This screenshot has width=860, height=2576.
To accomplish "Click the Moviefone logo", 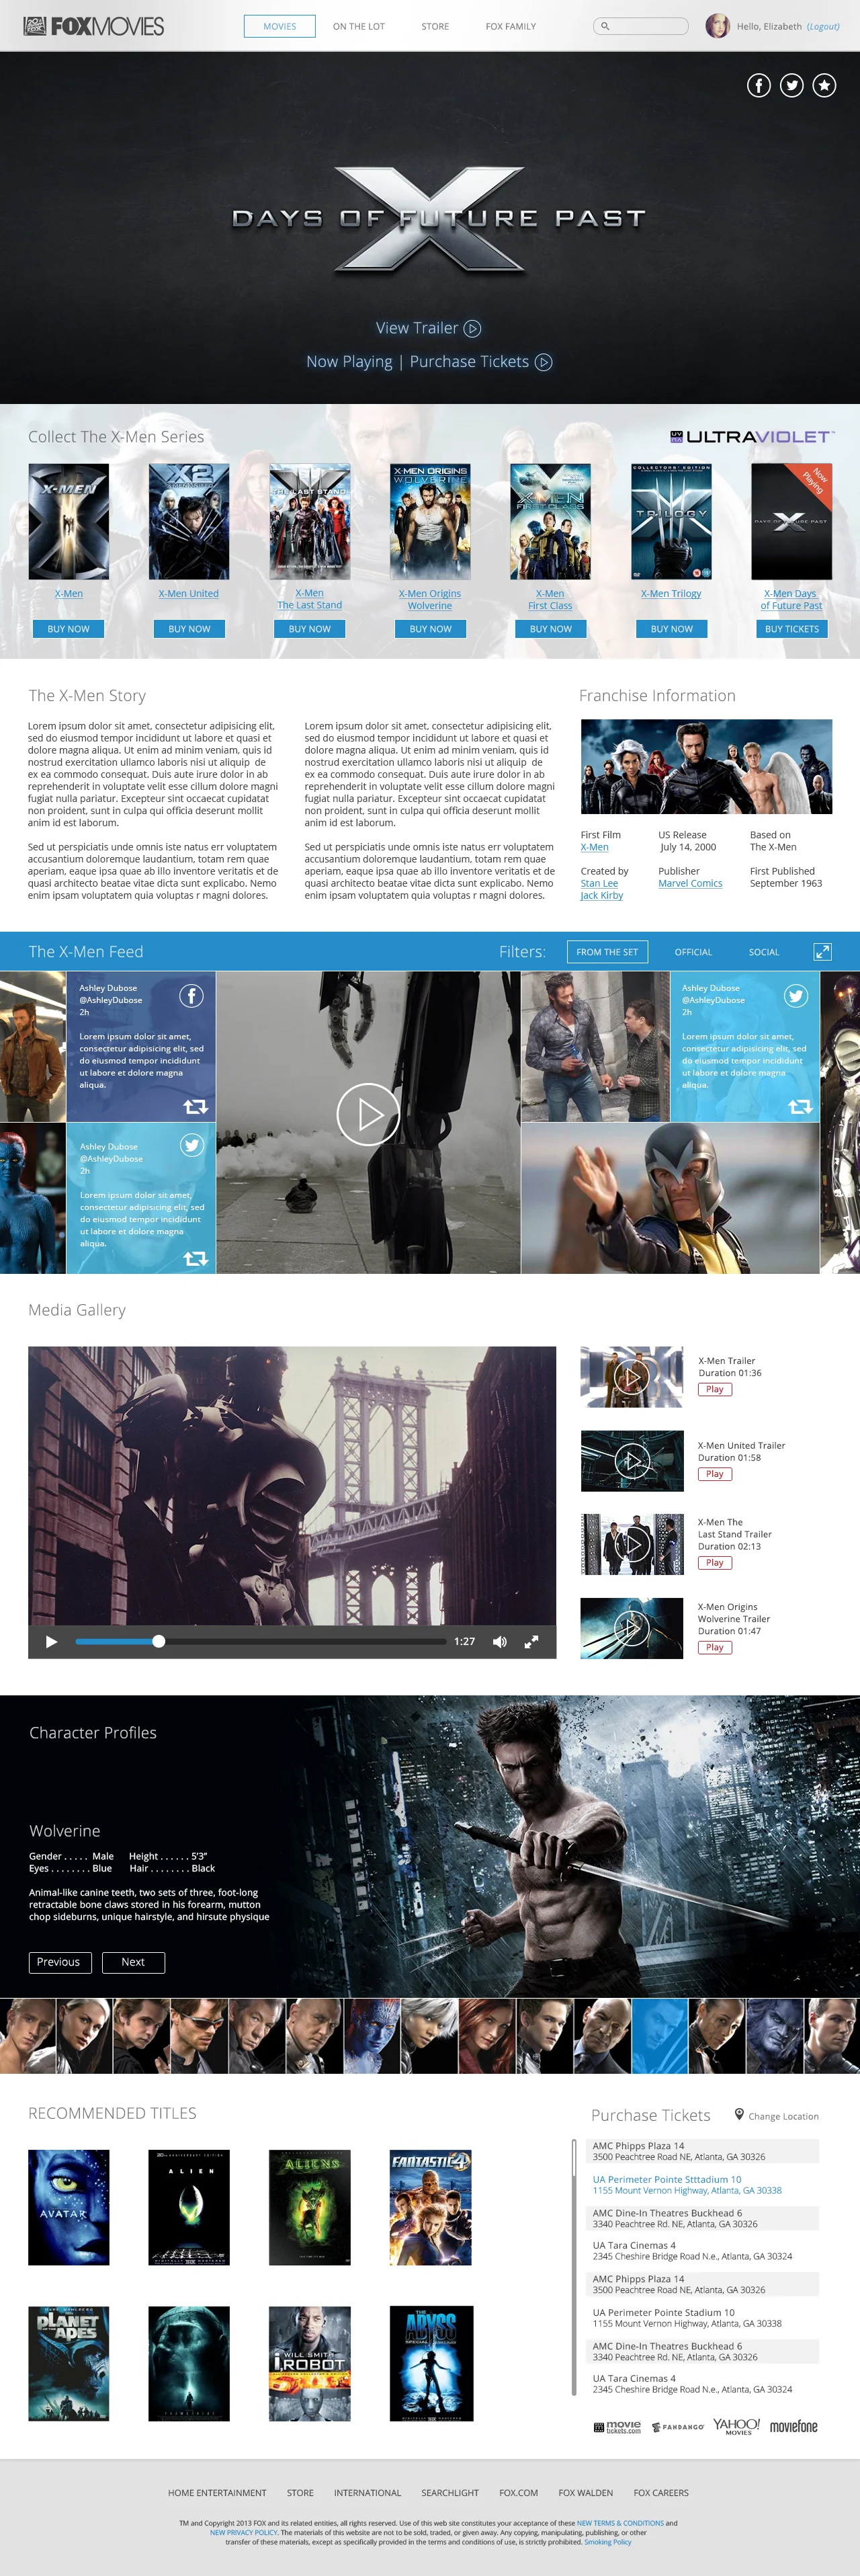I will coord(794,2426).
